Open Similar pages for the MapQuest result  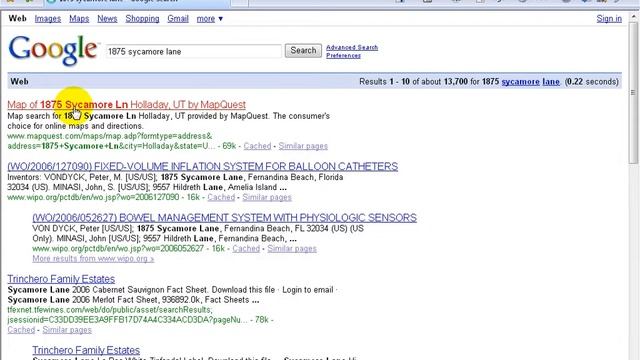click(x=303, y=146)
